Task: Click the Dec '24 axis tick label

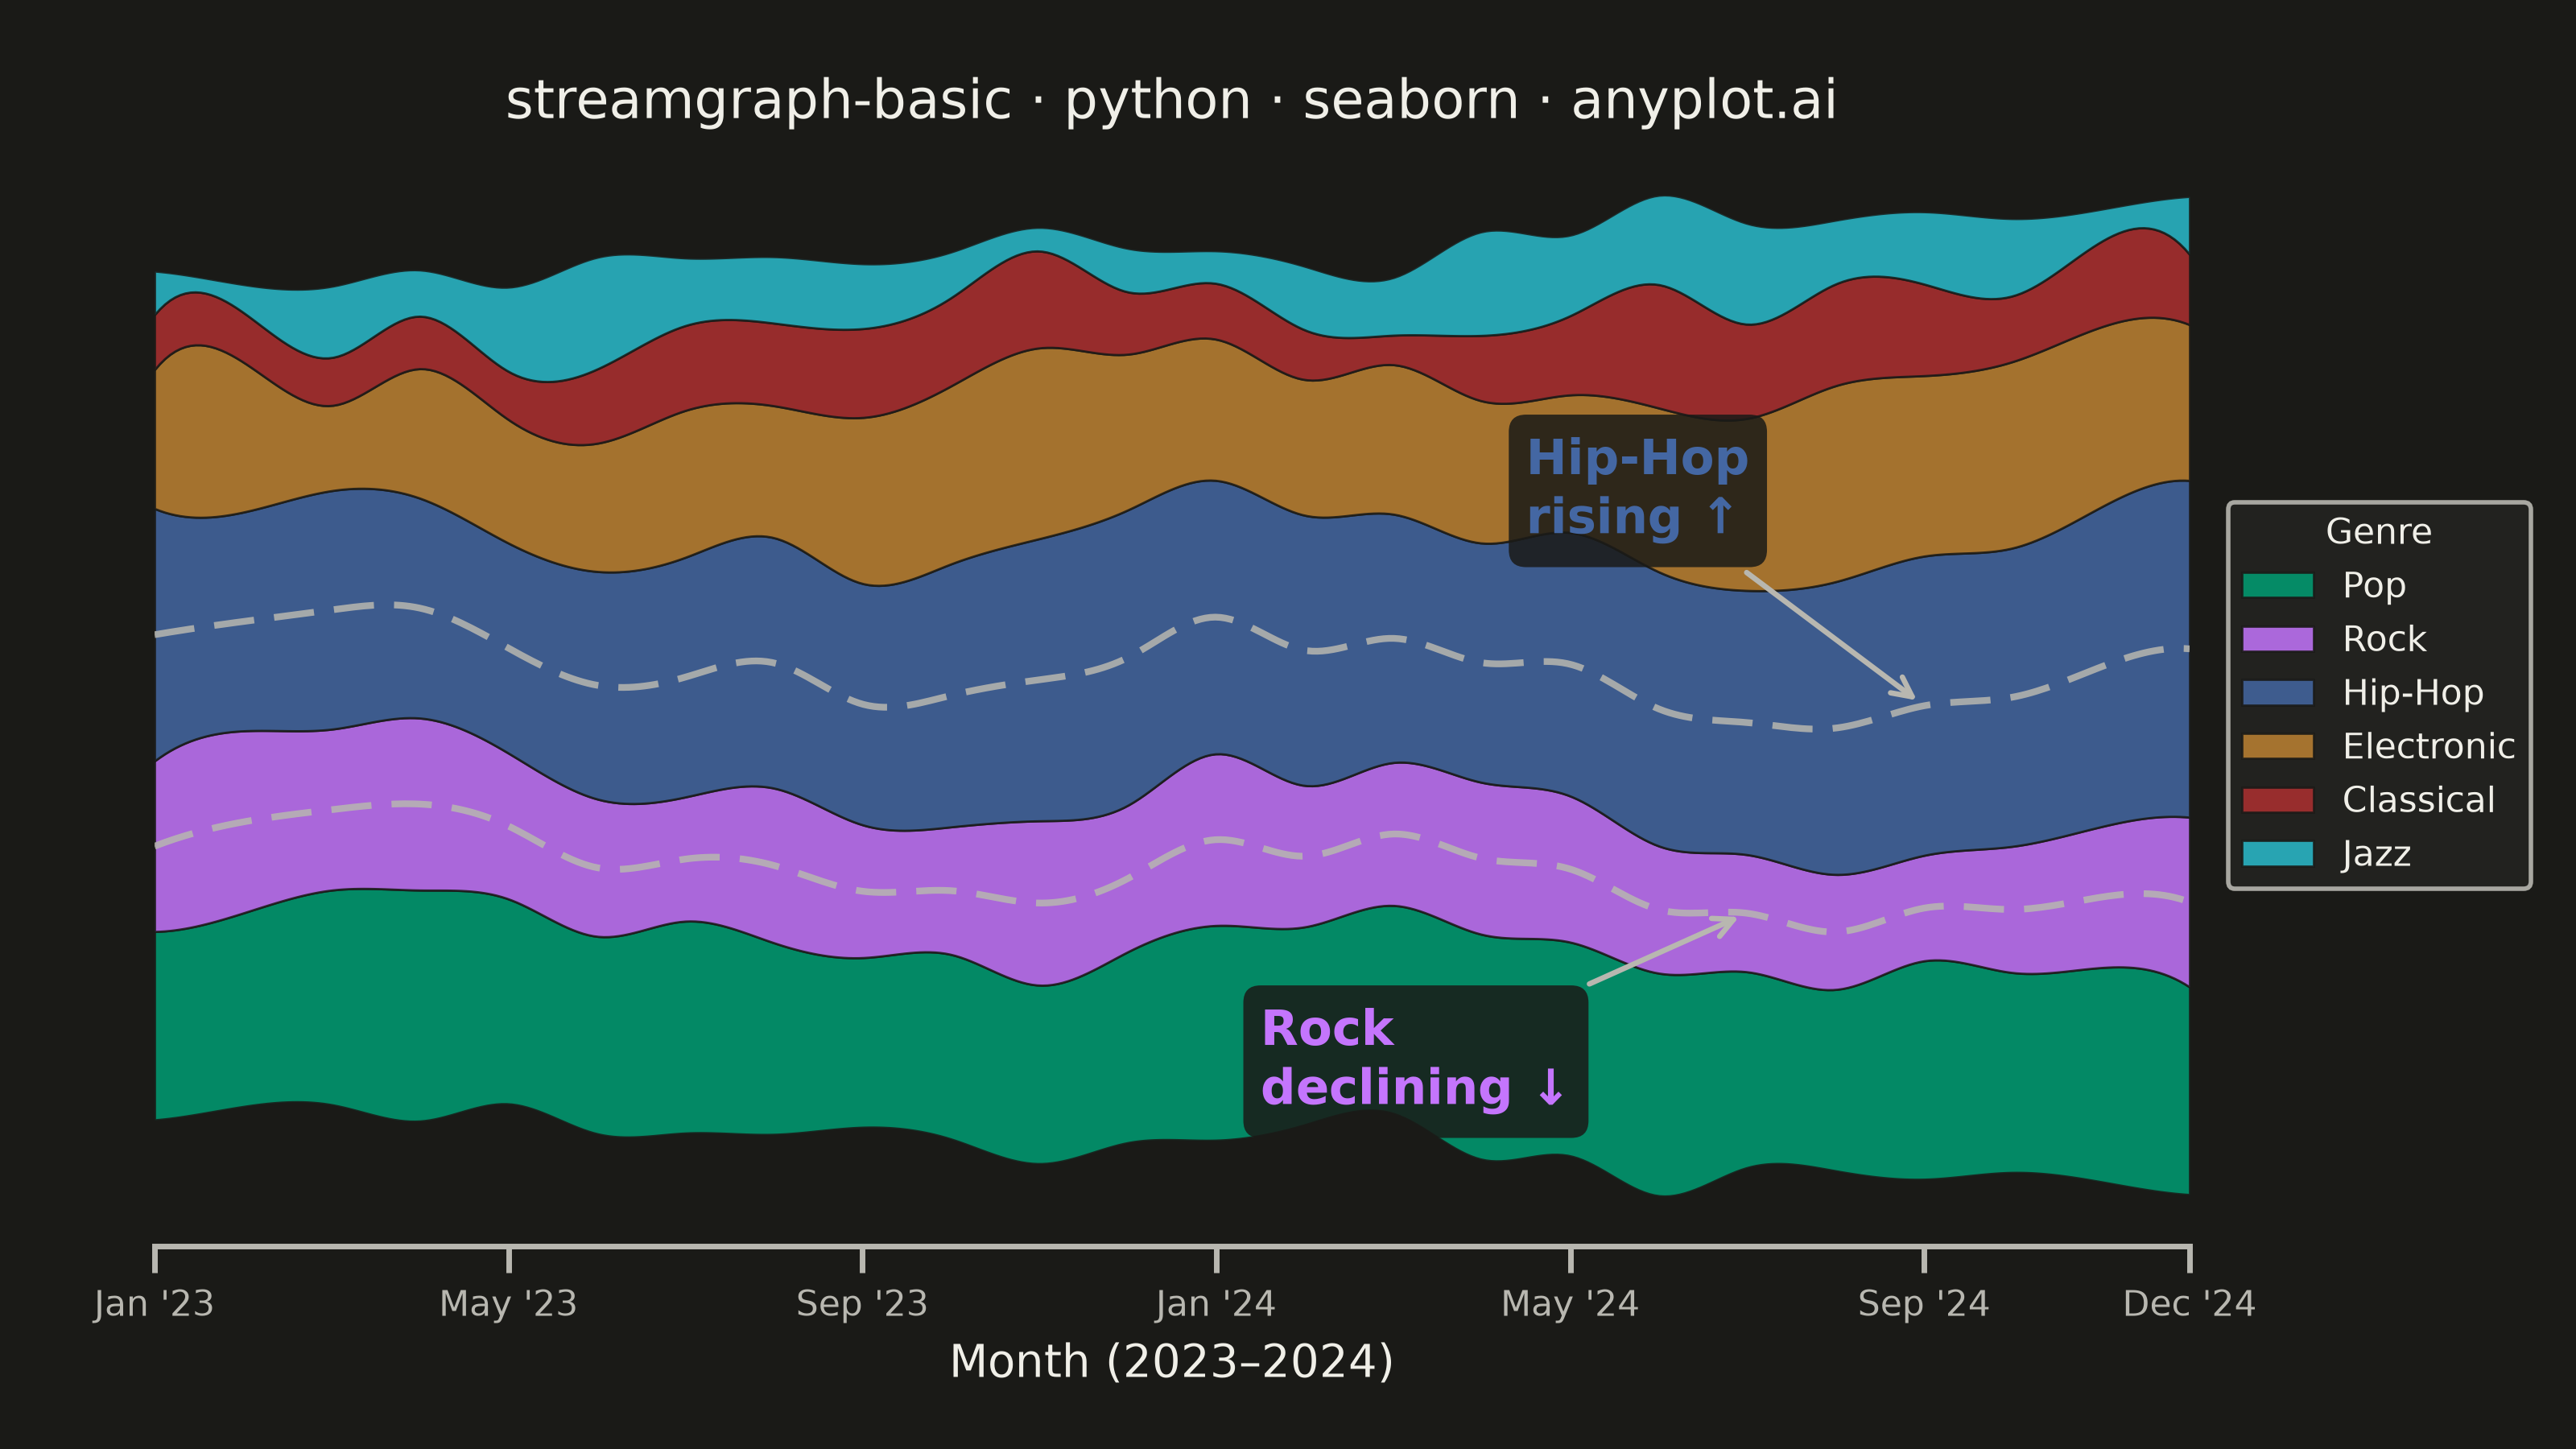Action: [2189, 1304]
